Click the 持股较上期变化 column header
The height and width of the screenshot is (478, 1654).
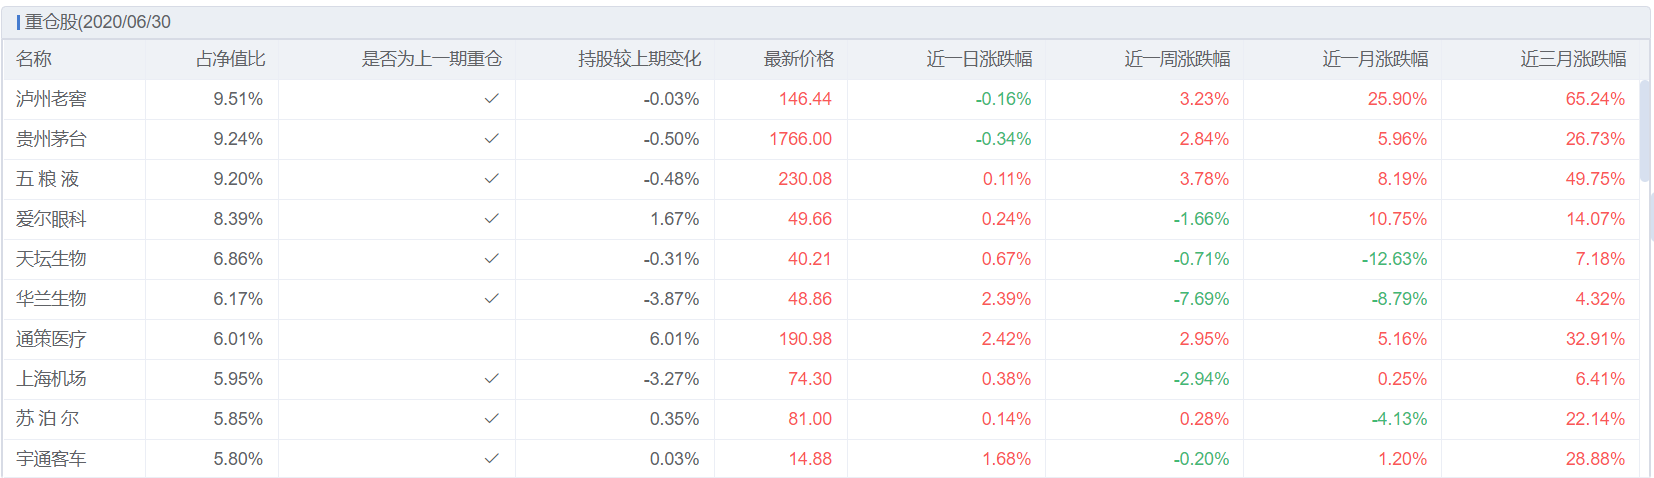[x=639, y=59]
